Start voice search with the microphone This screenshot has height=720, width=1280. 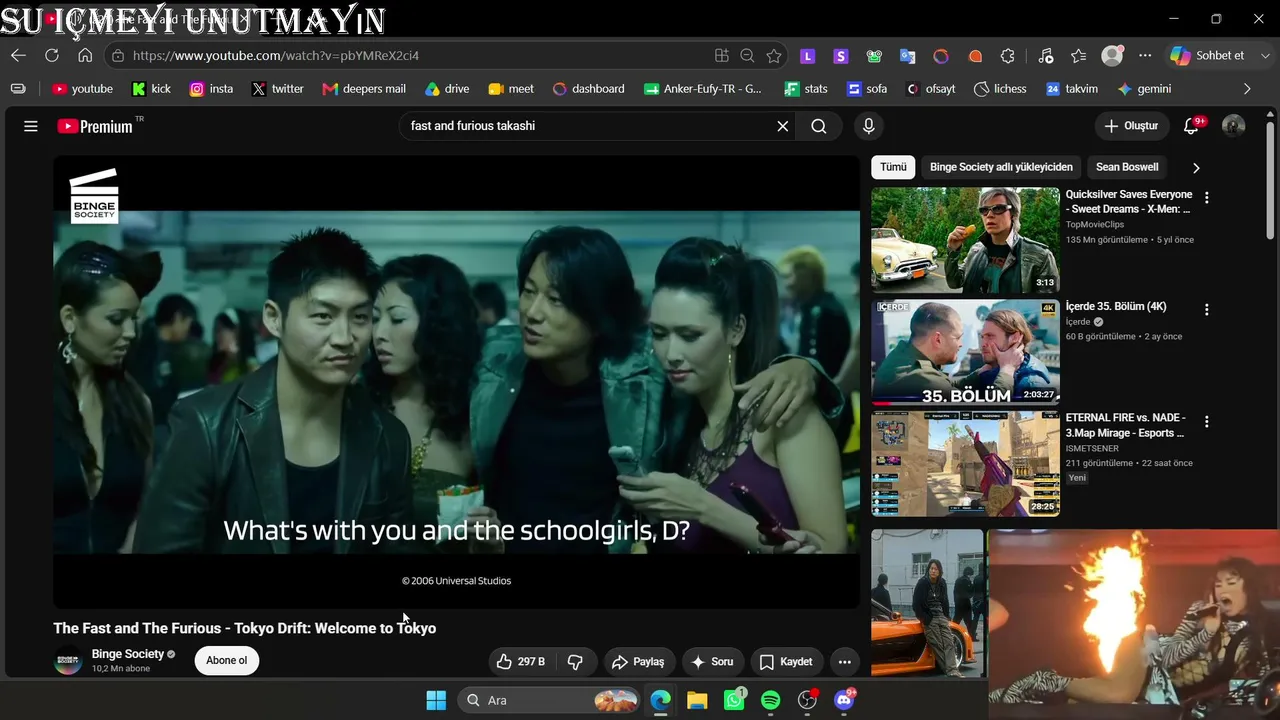[868, 126]
